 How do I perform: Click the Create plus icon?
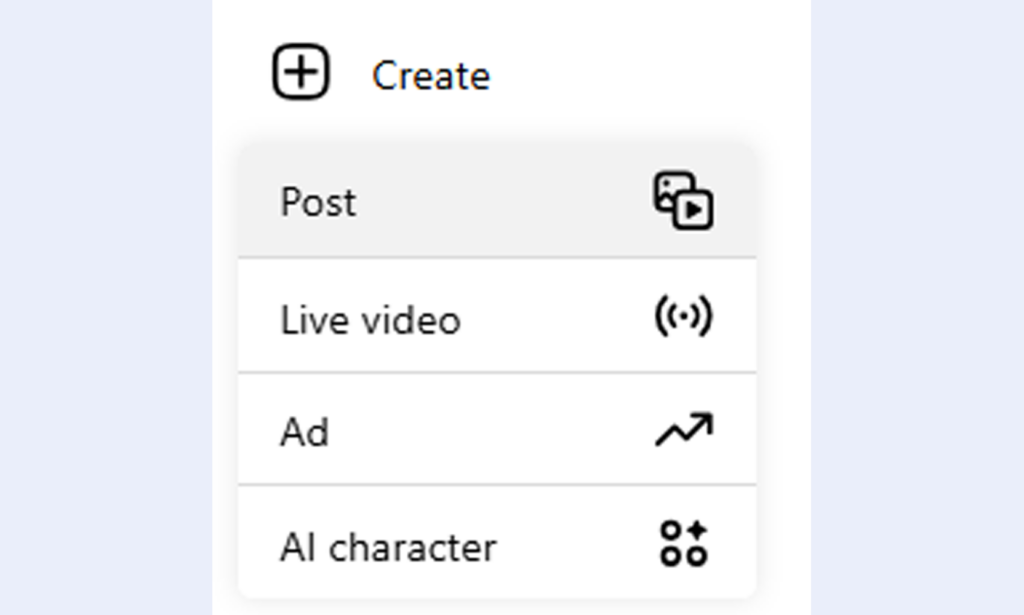(x=301, y=74)
